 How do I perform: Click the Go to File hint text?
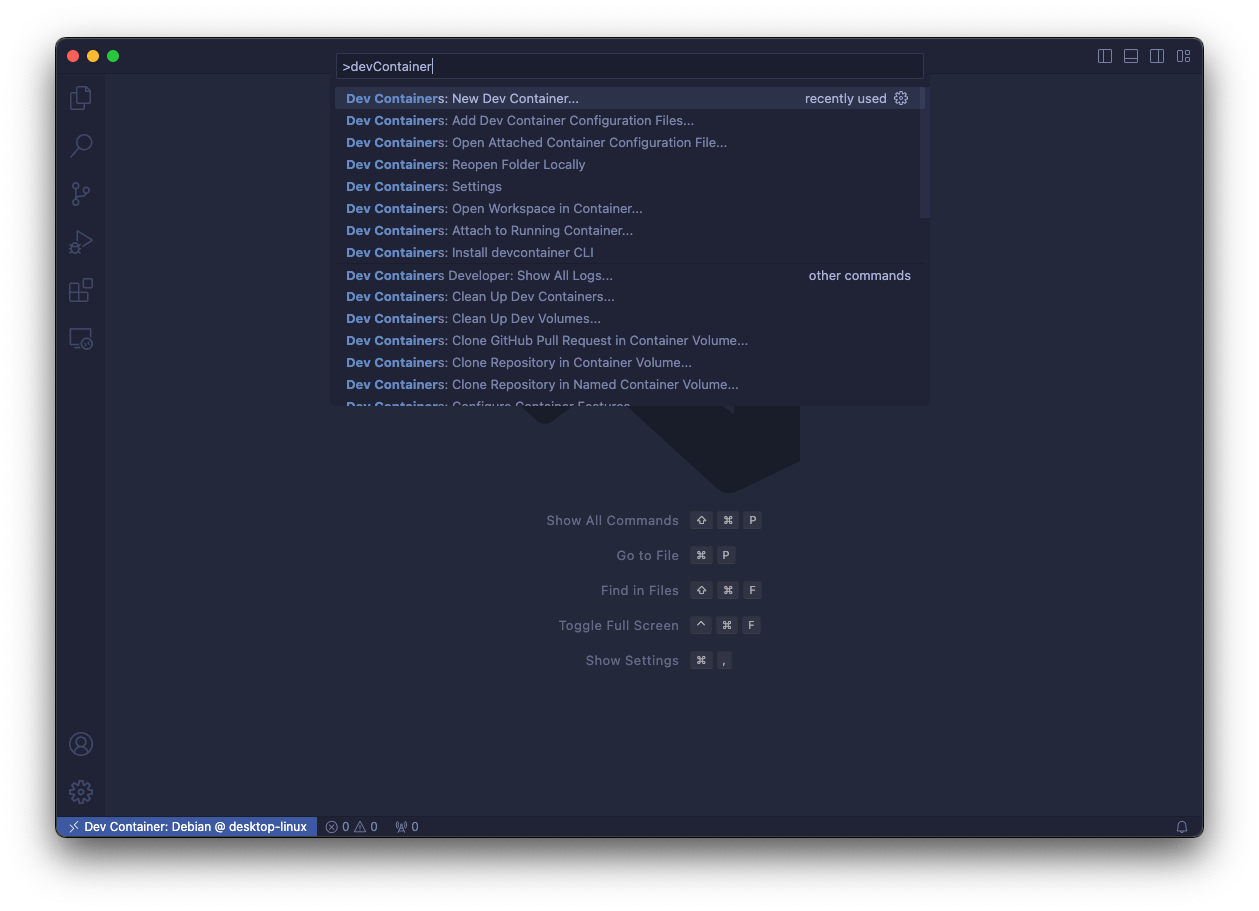pyautogui.click(x=647, y=555)
